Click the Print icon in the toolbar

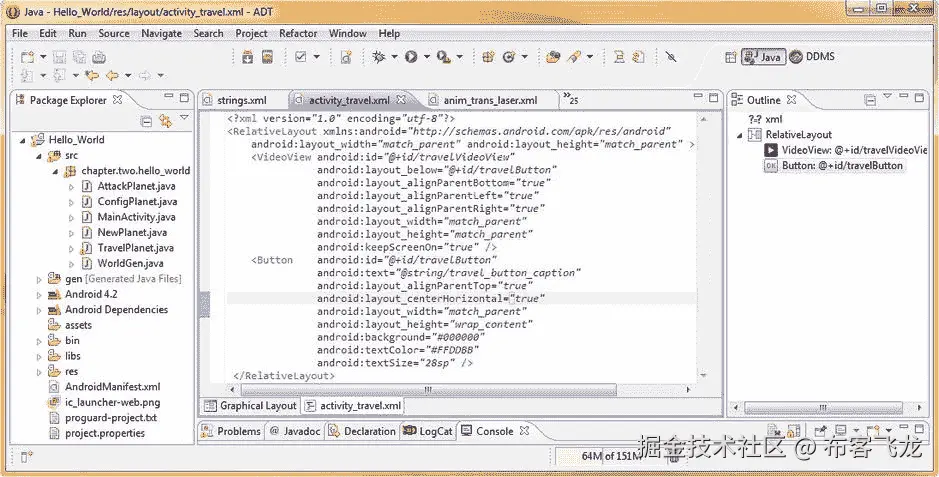click(99, 57)
